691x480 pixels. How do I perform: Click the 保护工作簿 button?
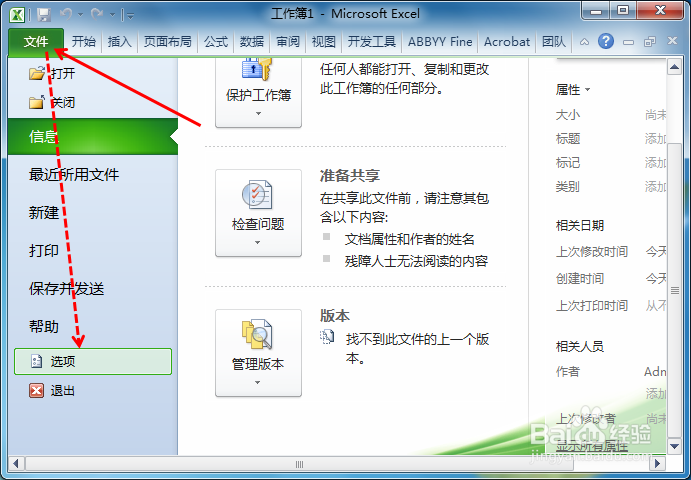point(258,93)
